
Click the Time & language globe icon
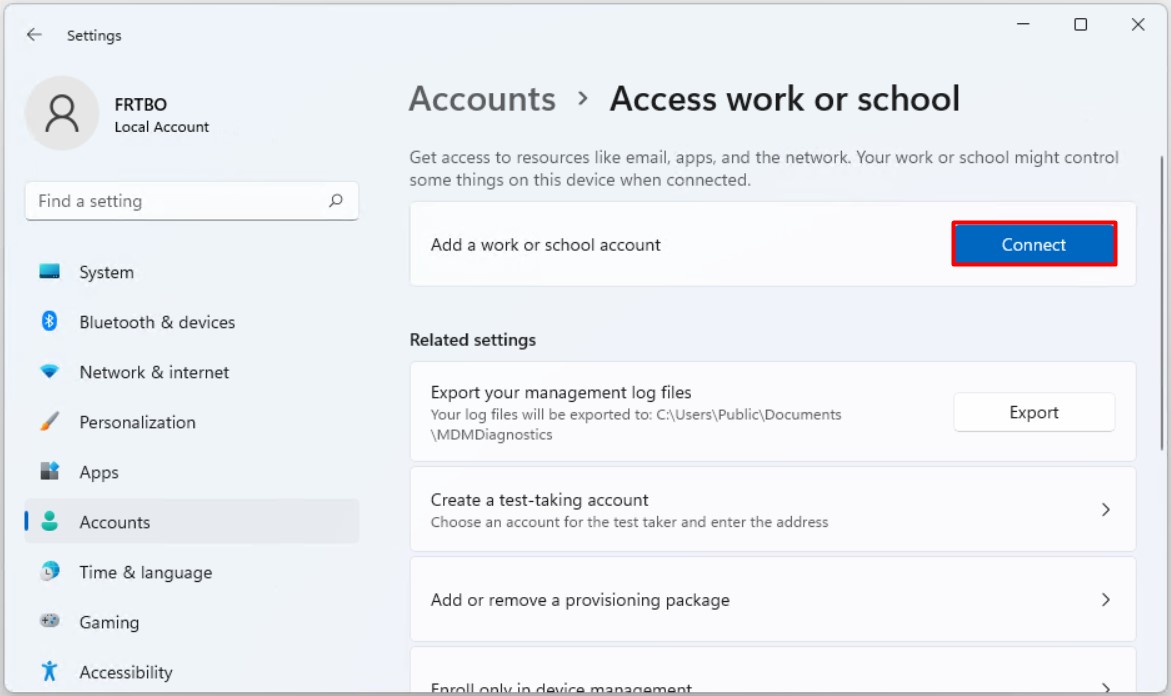[x=49, y=571]
